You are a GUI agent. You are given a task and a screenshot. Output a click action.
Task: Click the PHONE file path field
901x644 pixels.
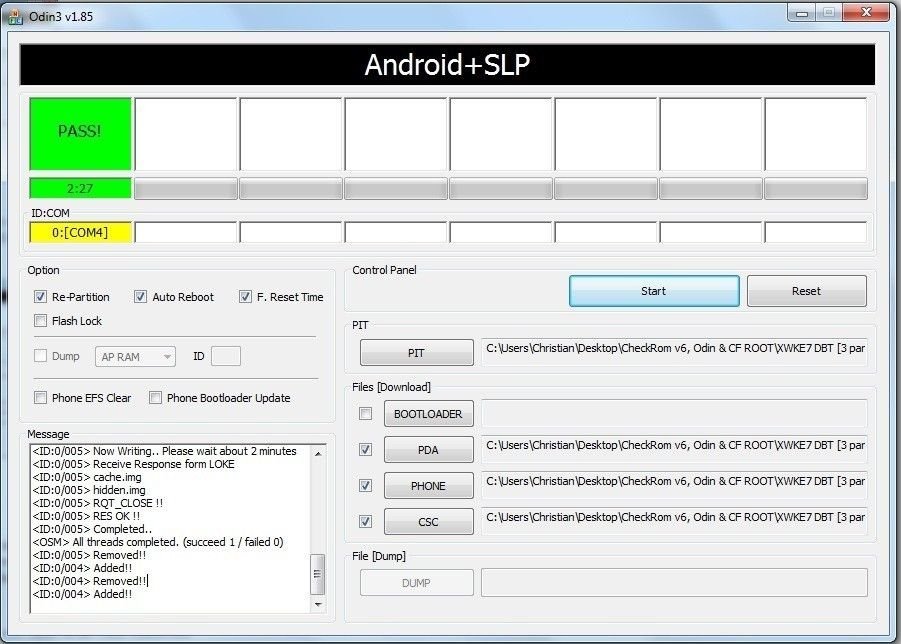pos(674,485)
